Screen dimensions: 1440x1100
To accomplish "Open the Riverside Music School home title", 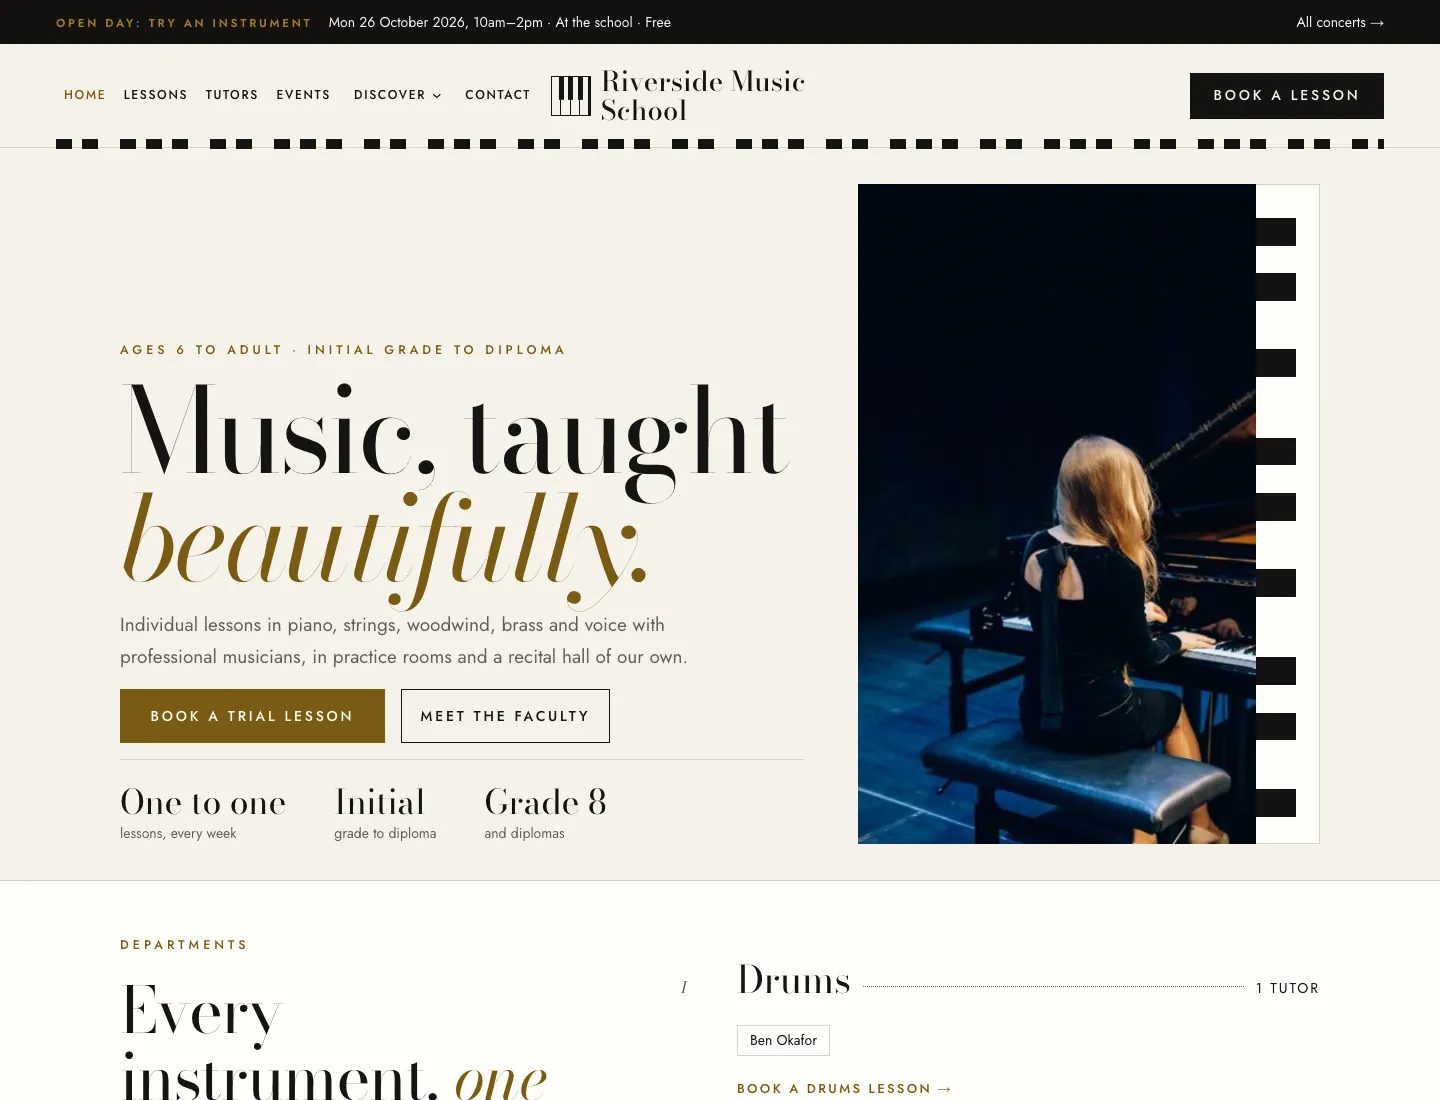I will tap(703, 96).
